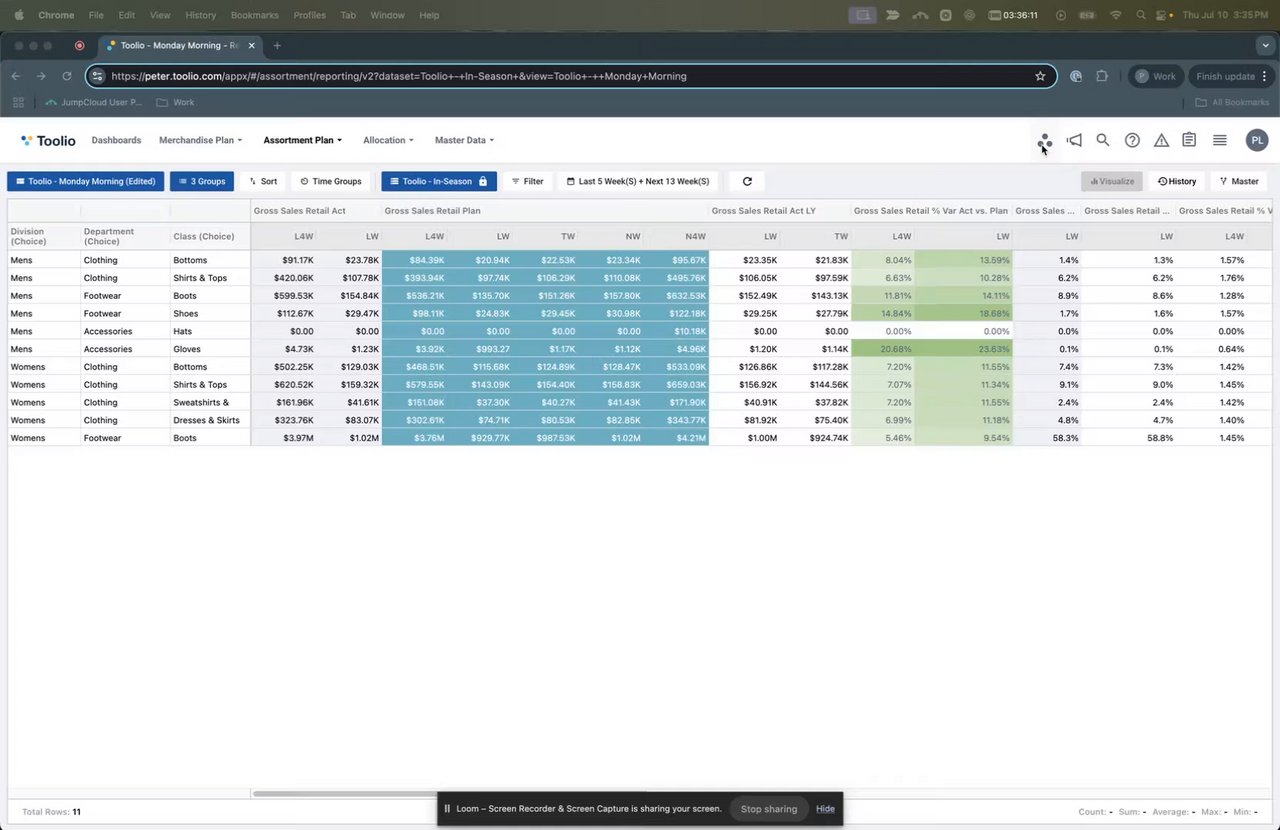Open the Chrome History menu
The image size is (1280, 830).
200,15
